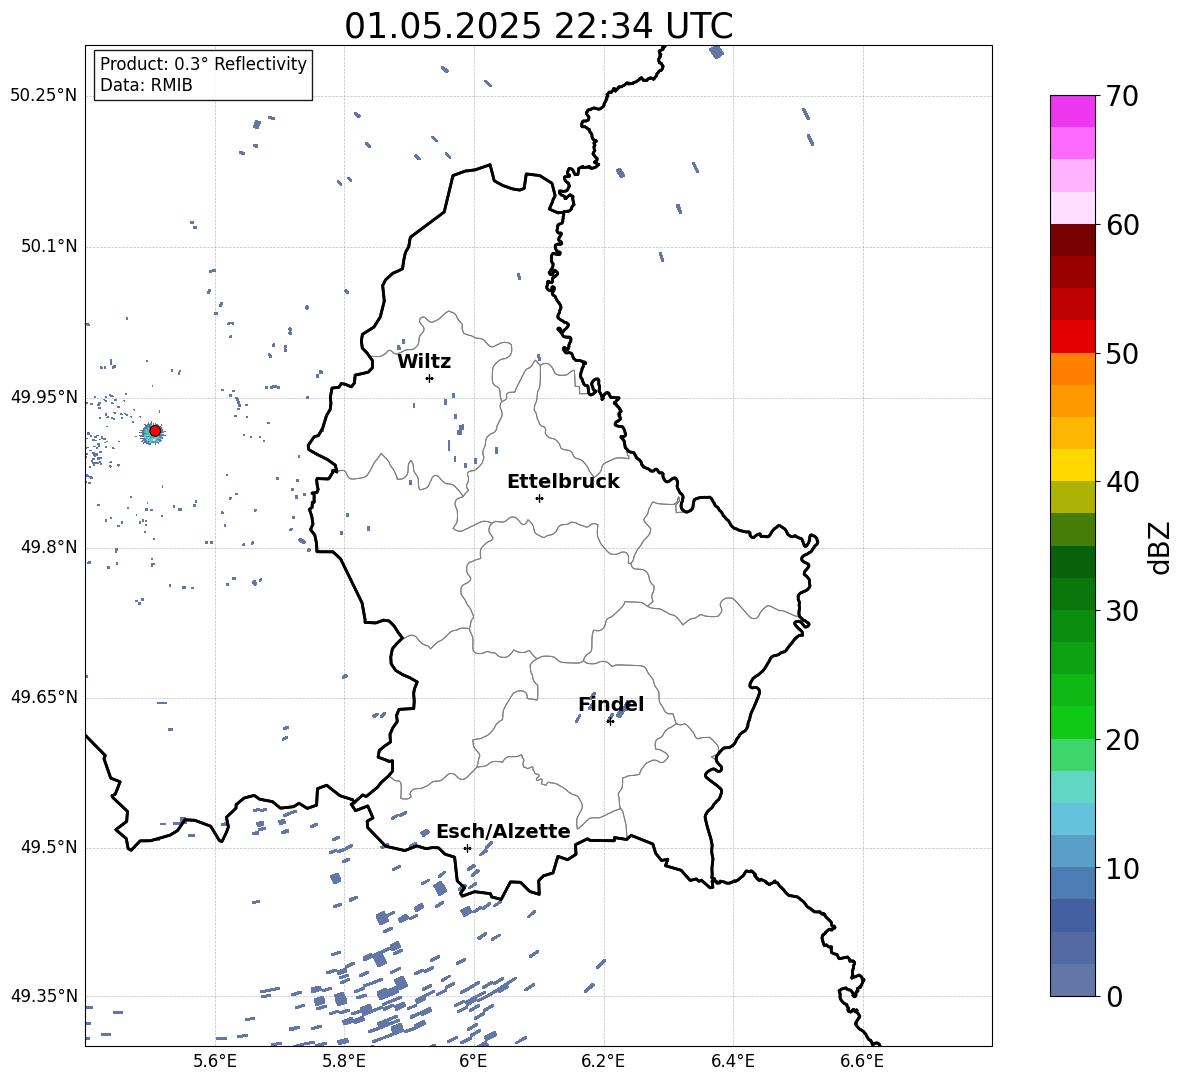Click the orange colorbar swatch just below 50
Screen dimensions: 1184x1081
1073,369
